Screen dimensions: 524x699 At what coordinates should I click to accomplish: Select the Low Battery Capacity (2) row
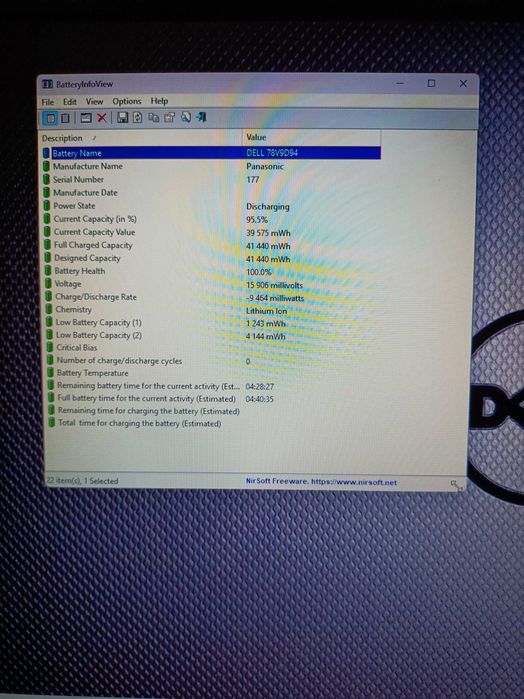(212, 335)
